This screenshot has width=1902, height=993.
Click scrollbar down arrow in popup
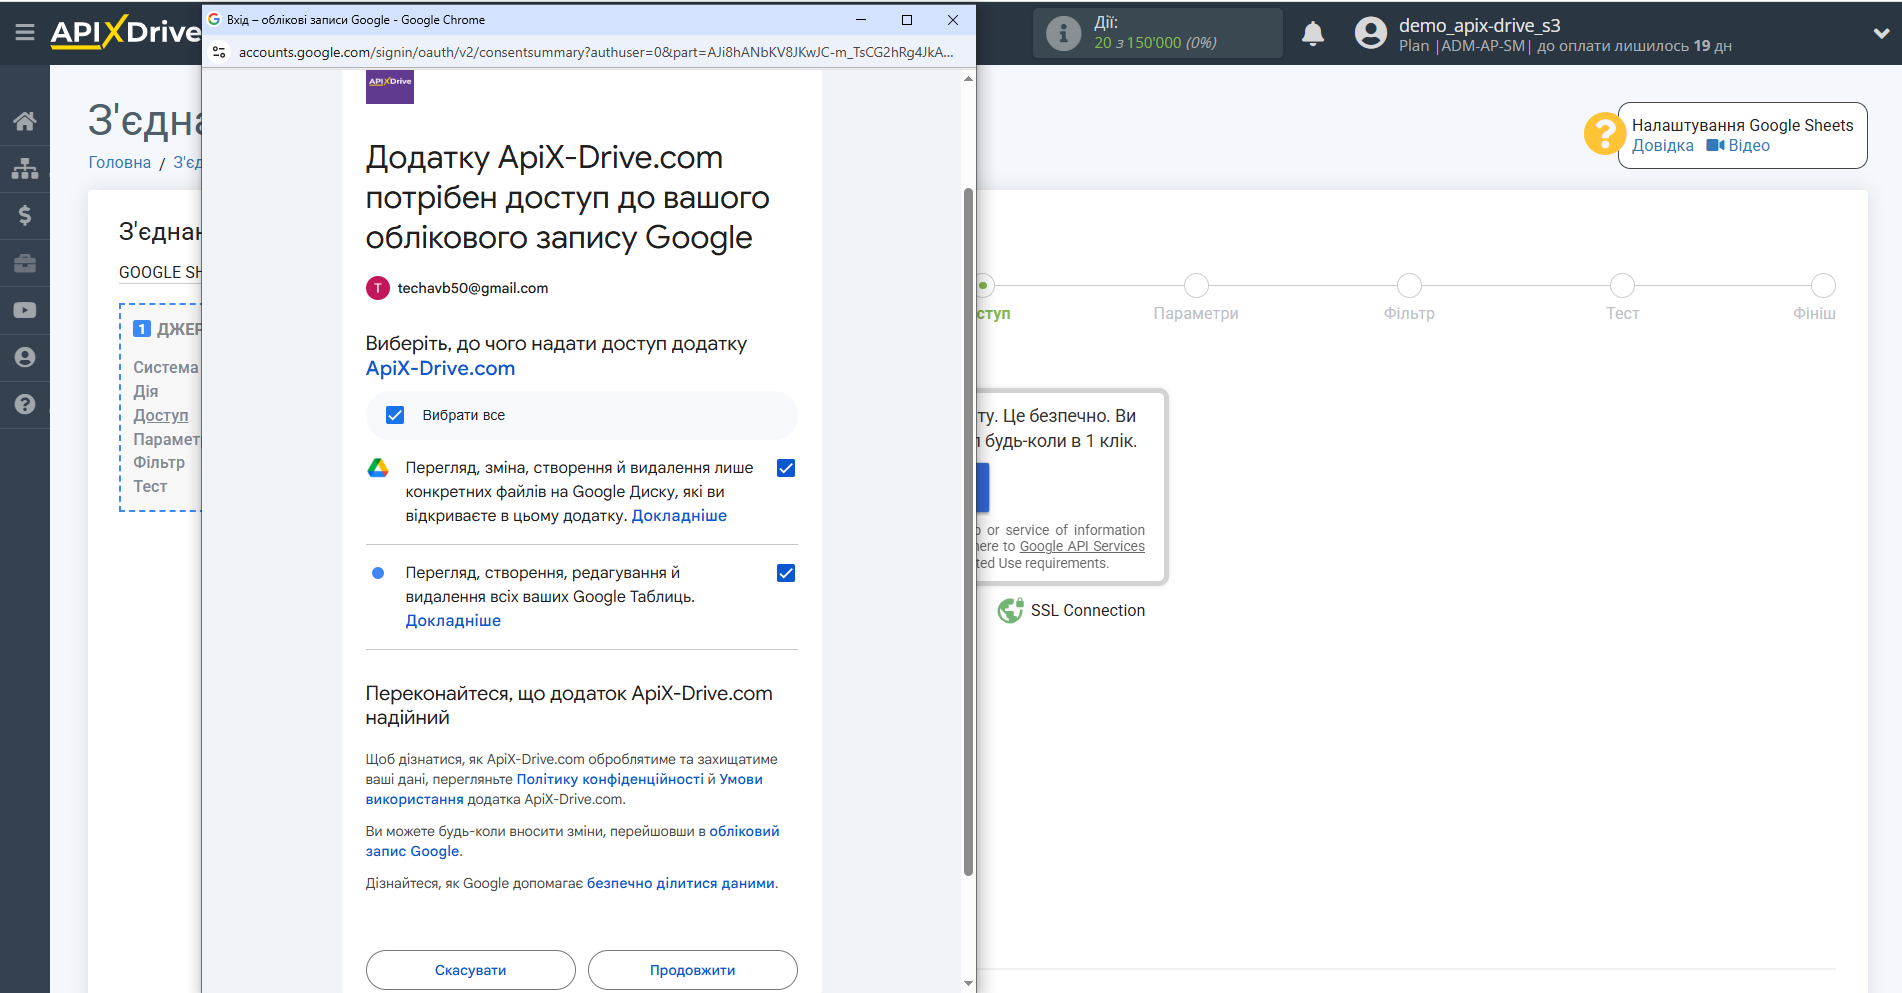click(968, 984)
